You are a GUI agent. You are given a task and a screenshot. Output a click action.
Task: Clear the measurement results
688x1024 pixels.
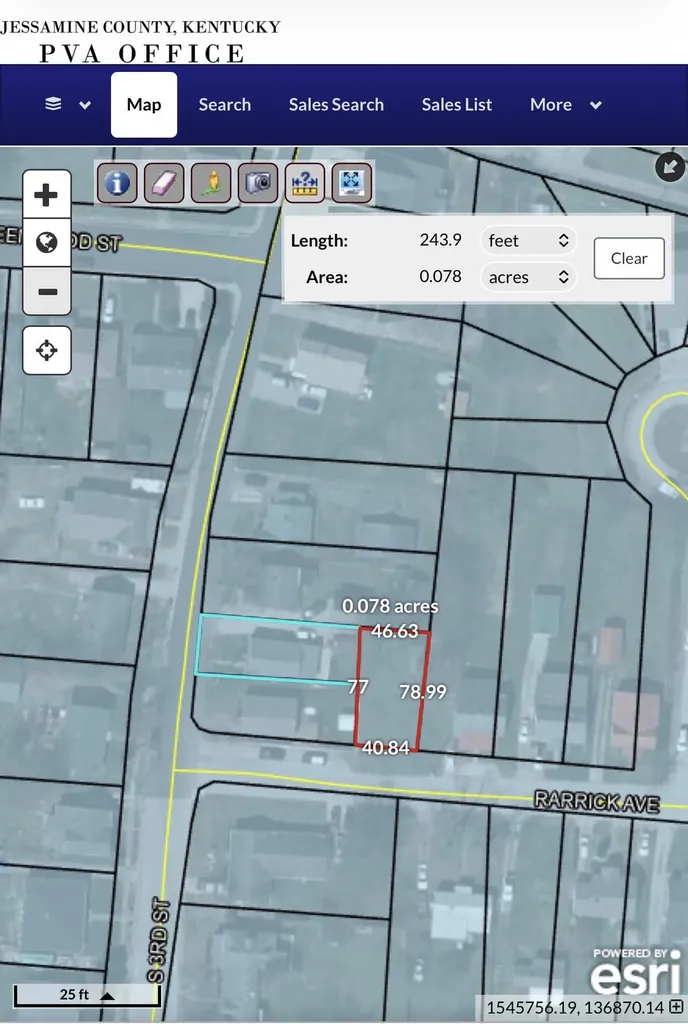629,258
